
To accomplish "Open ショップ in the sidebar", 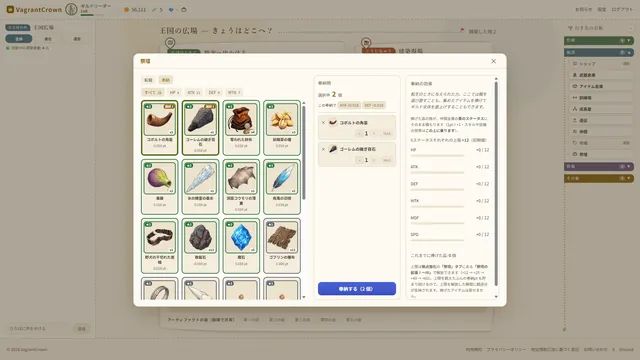I will pos(601,64).
